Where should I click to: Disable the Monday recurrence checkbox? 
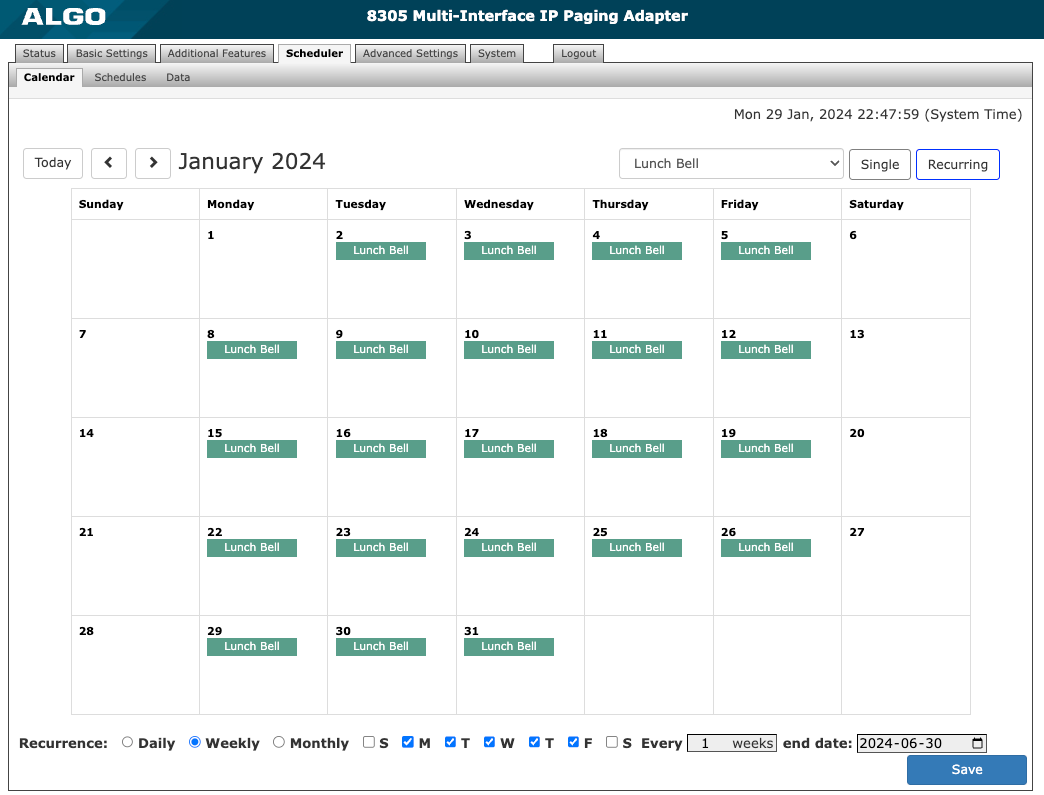tap(408, 742)
